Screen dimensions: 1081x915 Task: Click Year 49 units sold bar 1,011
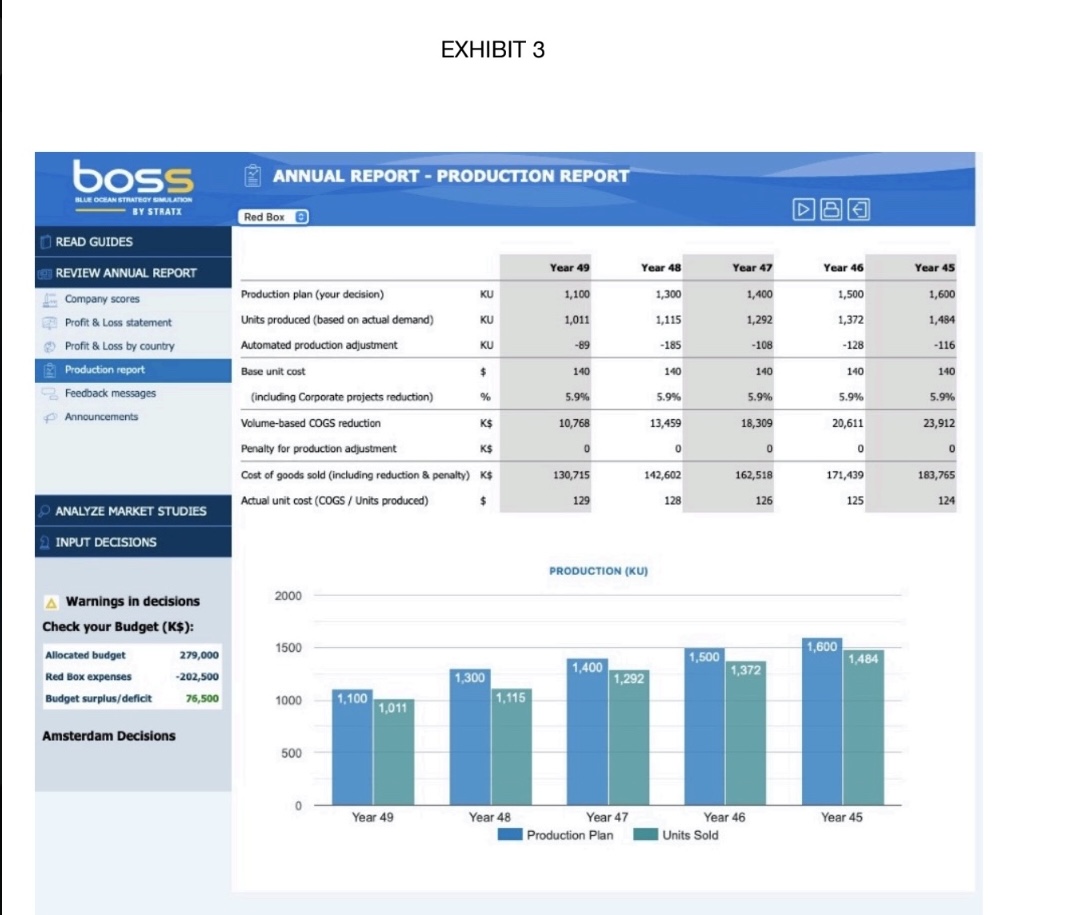394,752
